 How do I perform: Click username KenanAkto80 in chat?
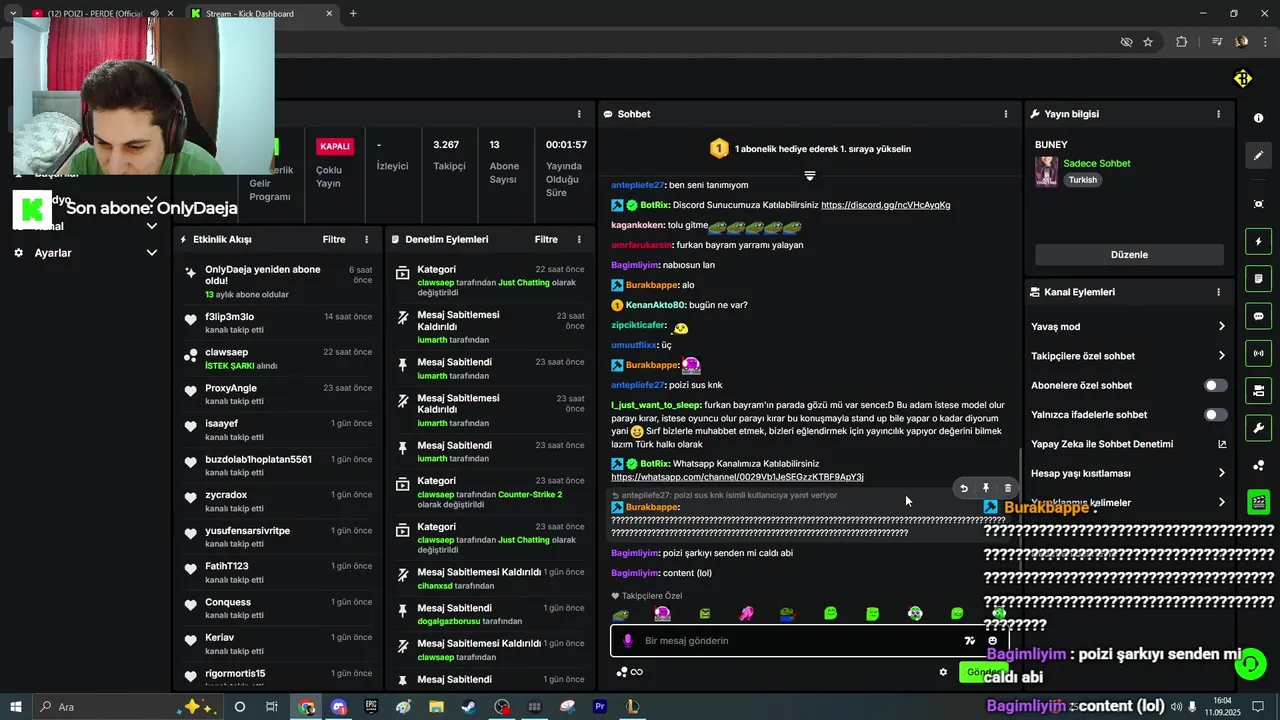click(x=655, y=305)
